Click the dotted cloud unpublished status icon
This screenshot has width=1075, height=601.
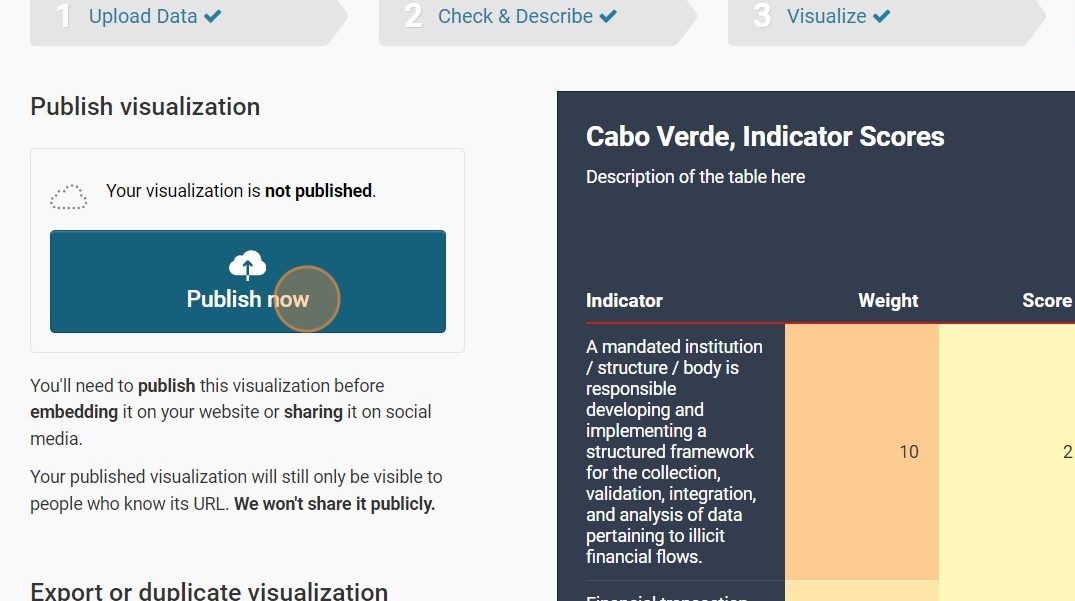point(69,197)
